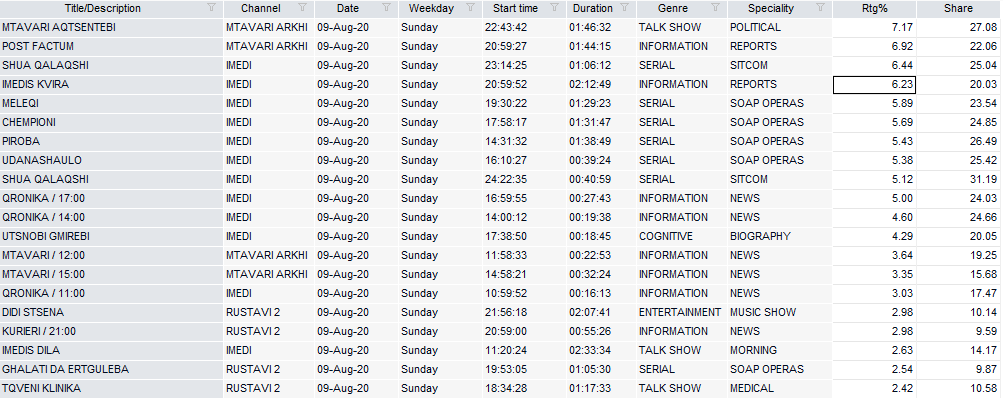
Task: Open filter on Title/Description column
Action: [x=212, y=8]
